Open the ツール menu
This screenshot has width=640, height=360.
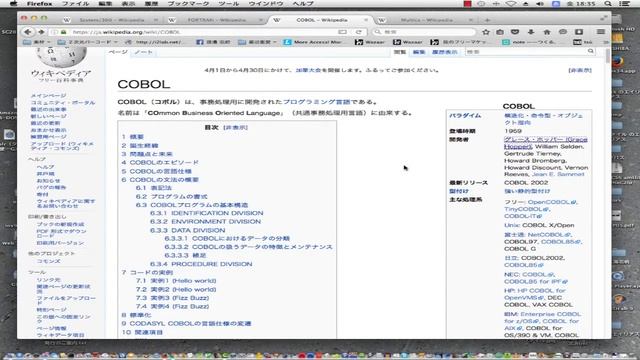point(229,4)
